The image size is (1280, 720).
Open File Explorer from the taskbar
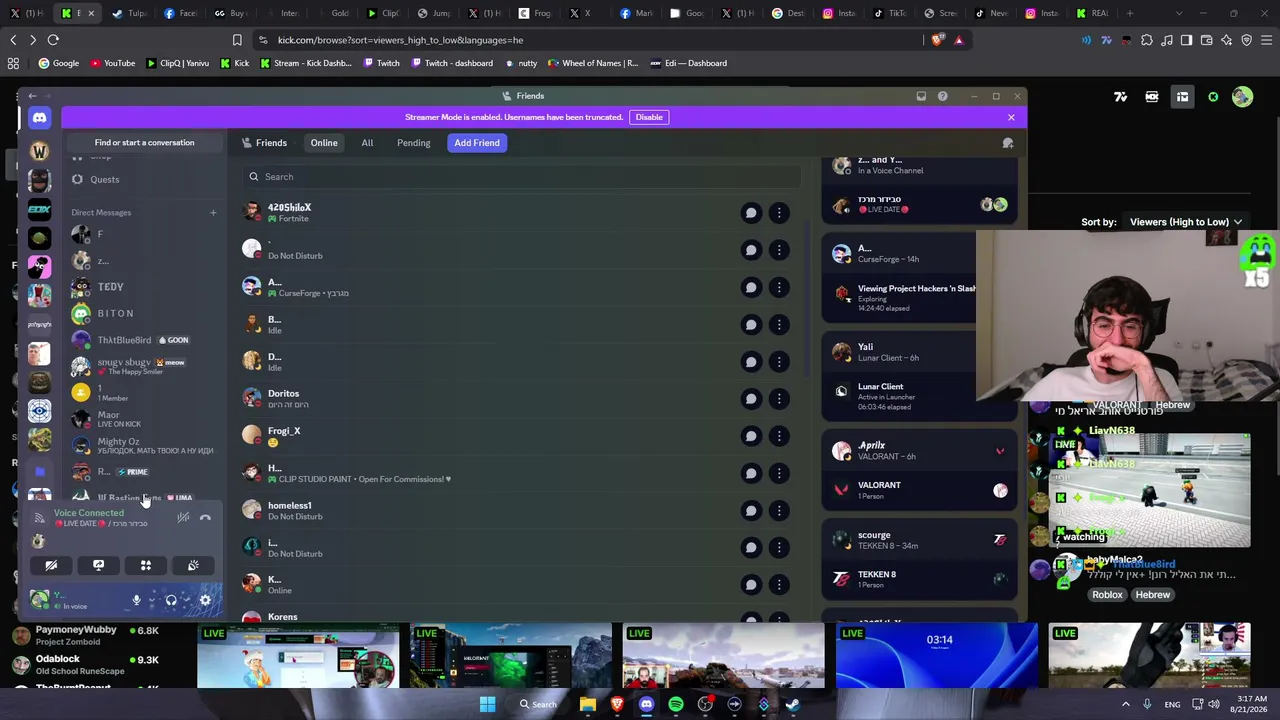tap(588, 704)
